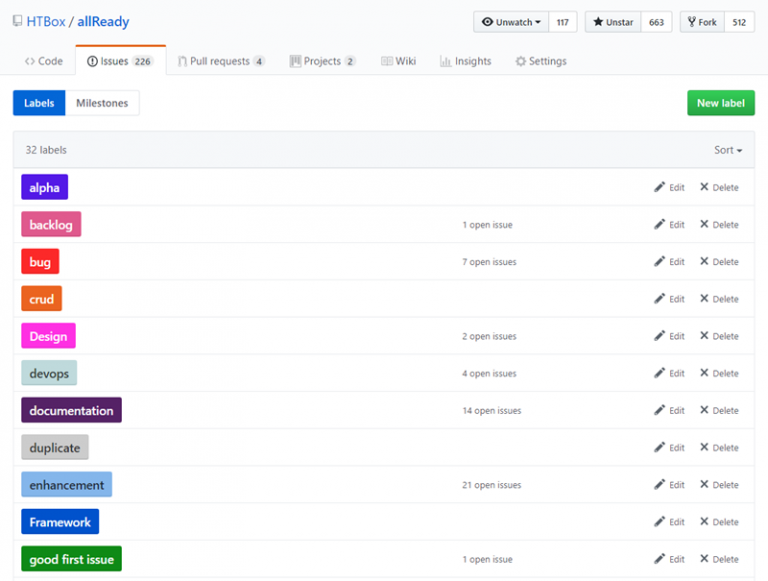Unstar the allReady repository
Image resolution: width=768 pixels, height=581 pixels.
pos(613,22)
